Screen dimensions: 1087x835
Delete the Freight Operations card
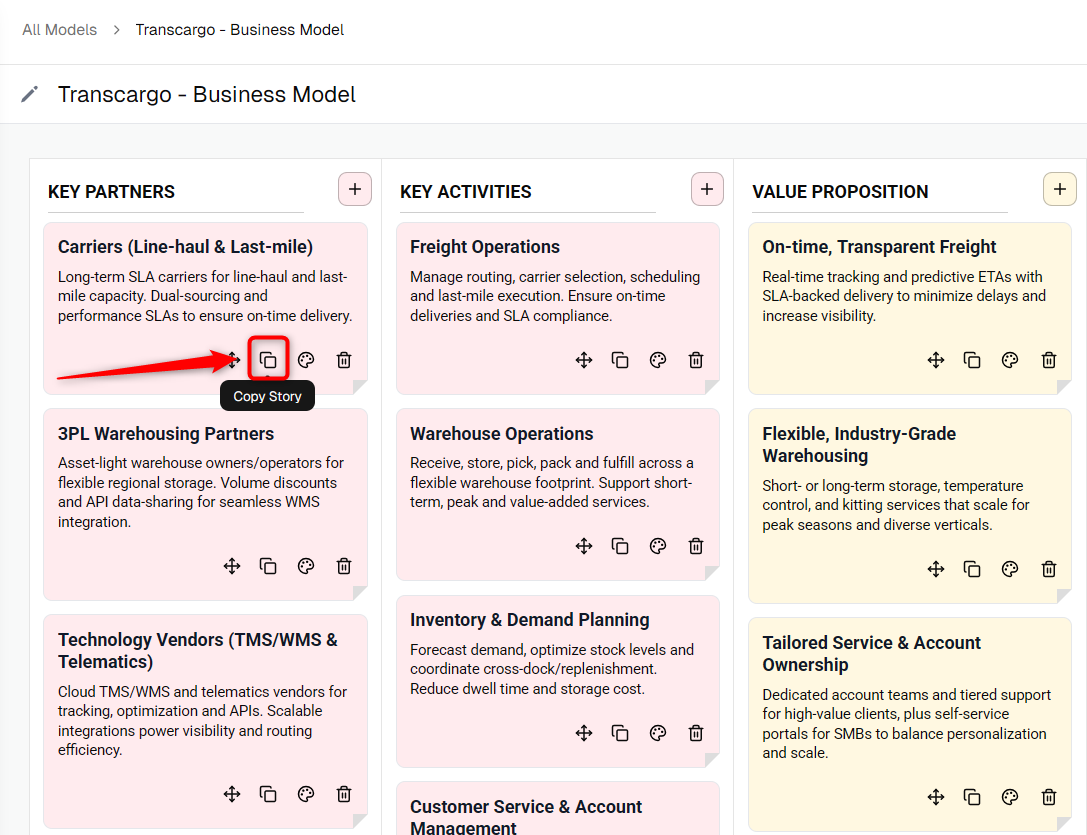[x=696, y=360]
